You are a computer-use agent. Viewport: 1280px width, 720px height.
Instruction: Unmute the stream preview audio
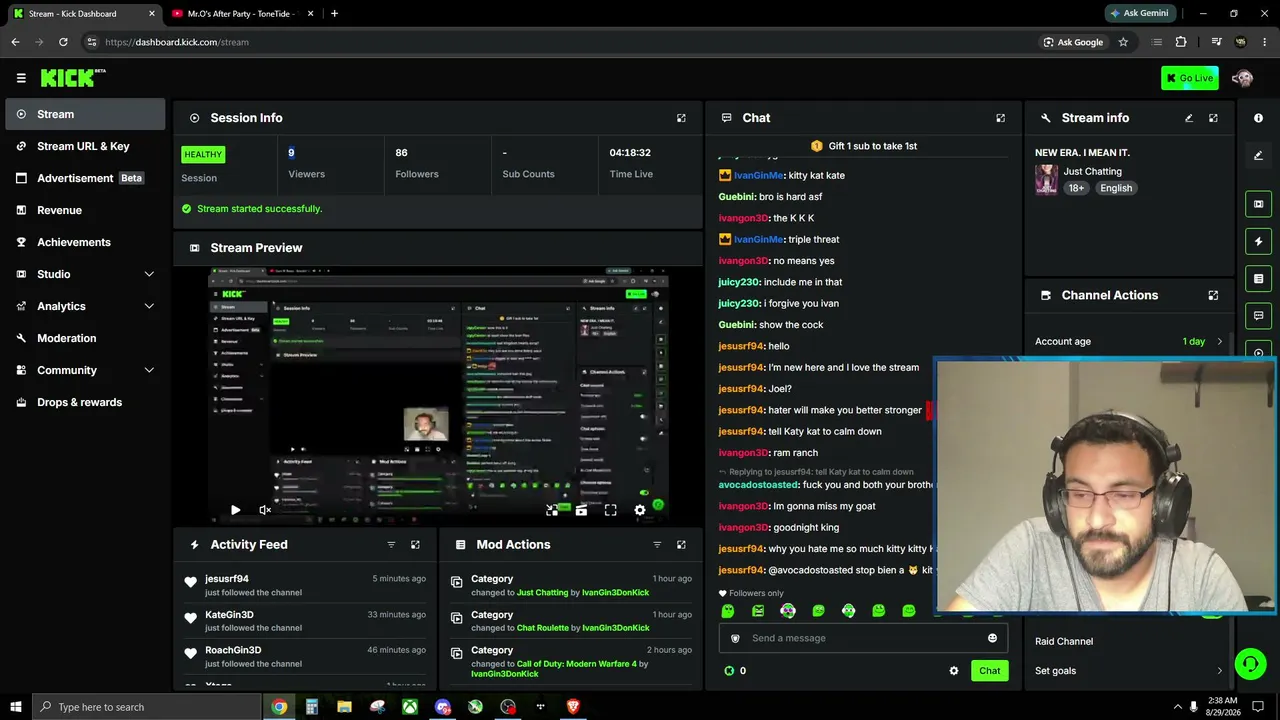(x=265, y=510)
